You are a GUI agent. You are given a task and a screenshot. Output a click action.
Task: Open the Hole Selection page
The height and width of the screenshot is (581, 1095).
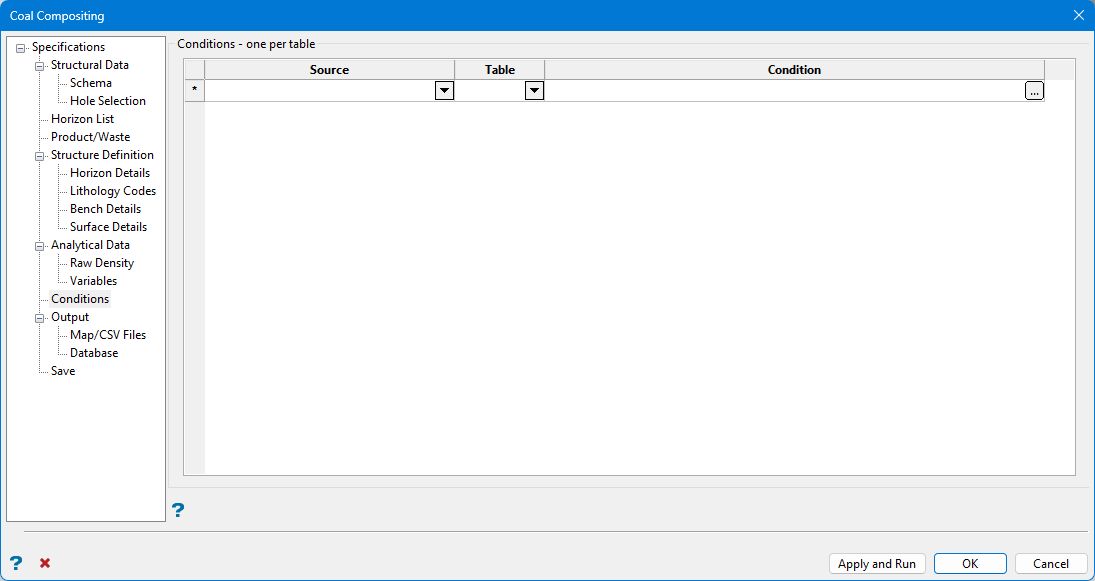pyautogui.click(x=108, y=101)
